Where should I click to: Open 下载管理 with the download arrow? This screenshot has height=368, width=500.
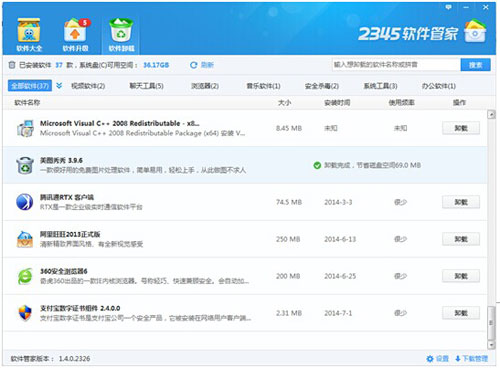[x=471, y=359]
